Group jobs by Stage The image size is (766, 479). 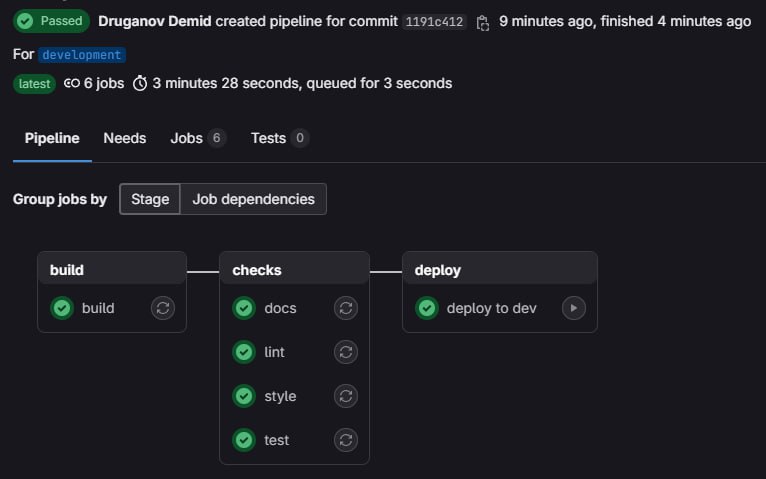tap(150, 199)
